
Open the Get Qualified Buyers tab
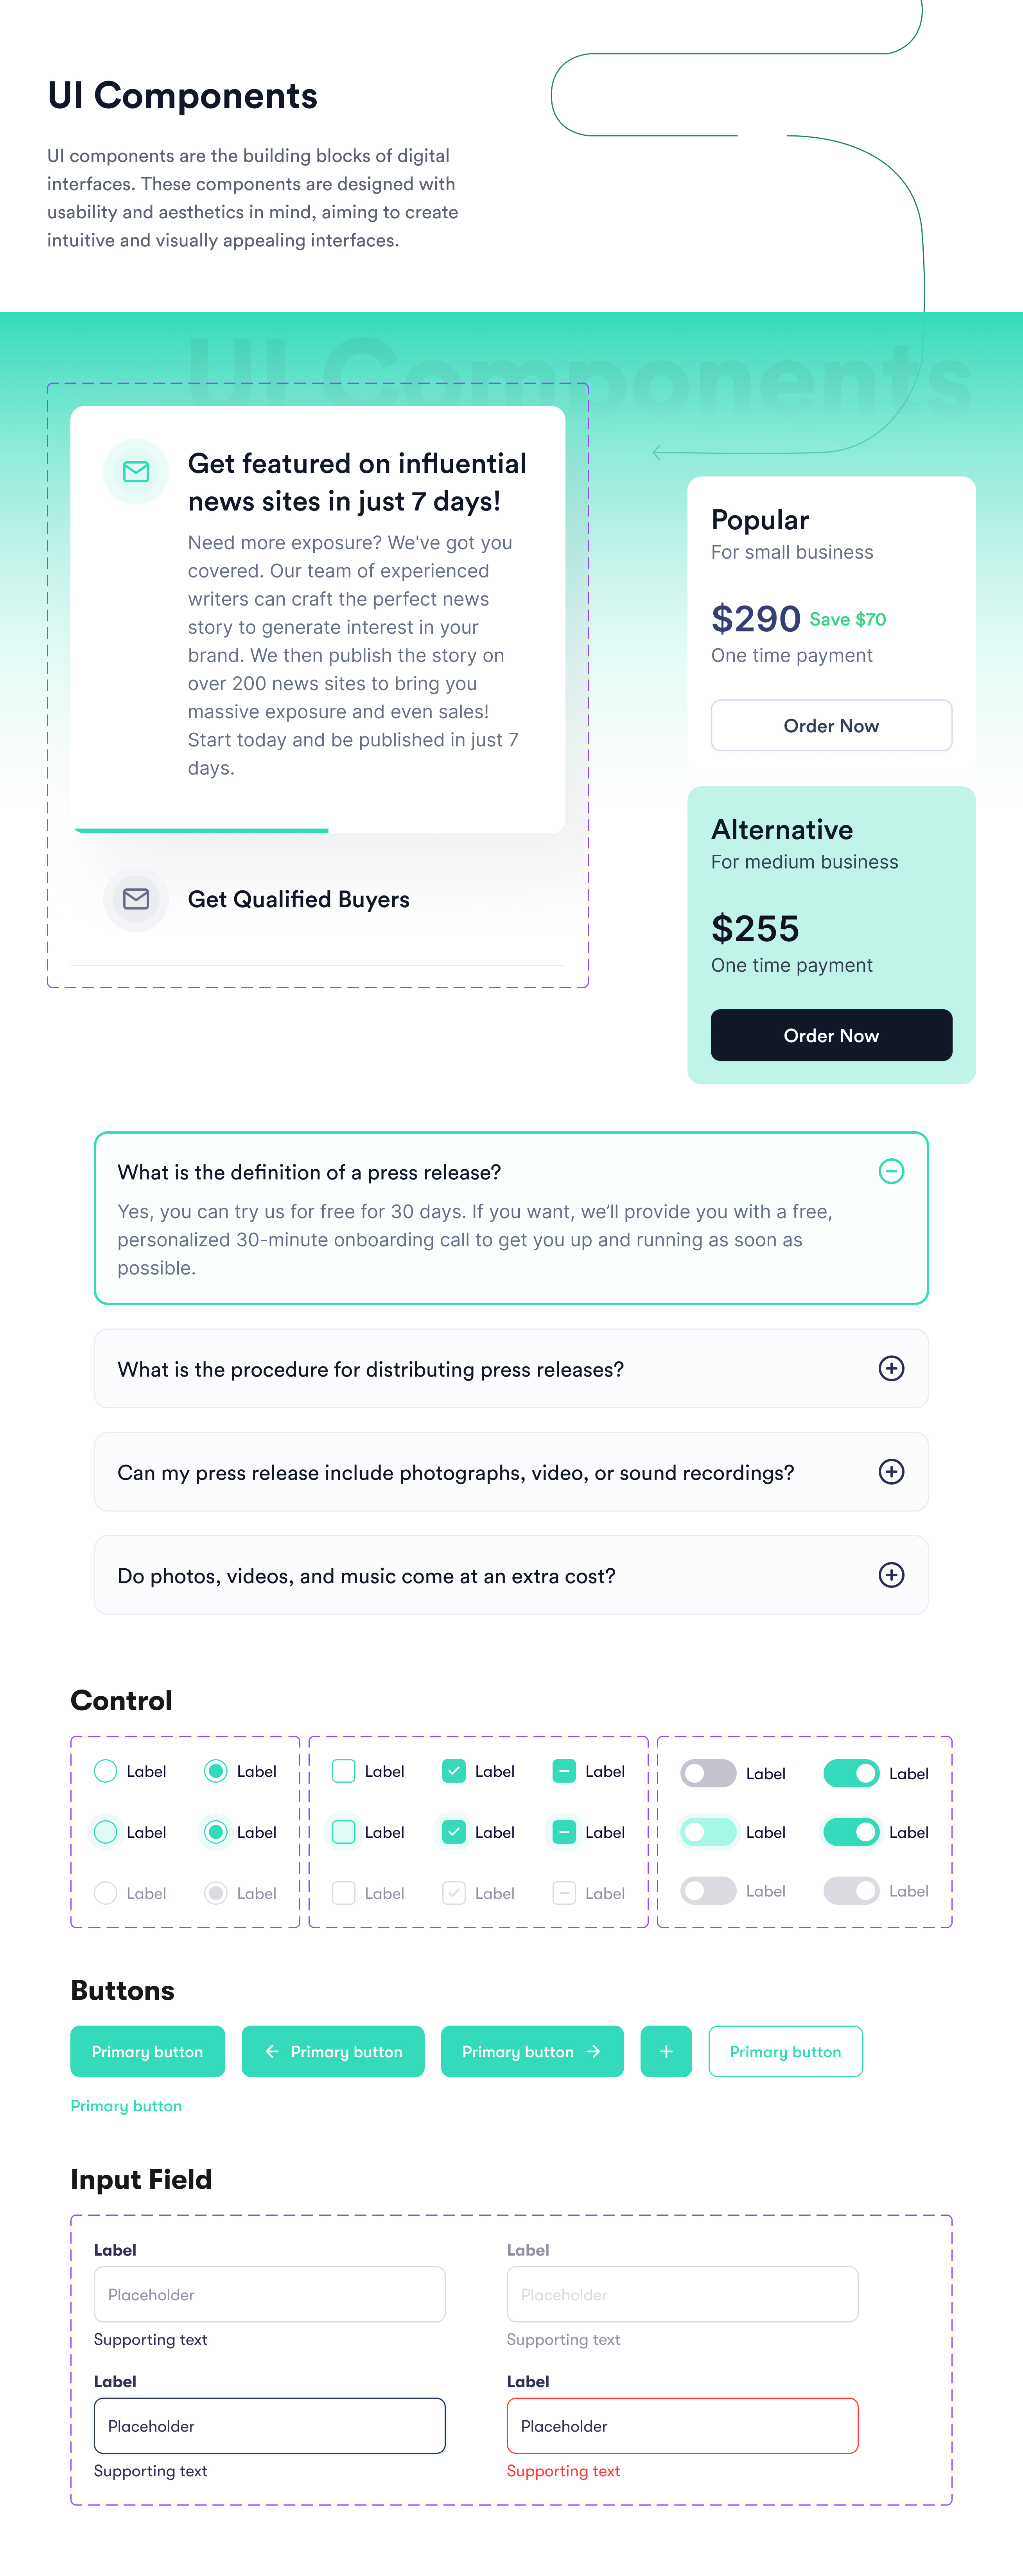[x=298, y=899]
